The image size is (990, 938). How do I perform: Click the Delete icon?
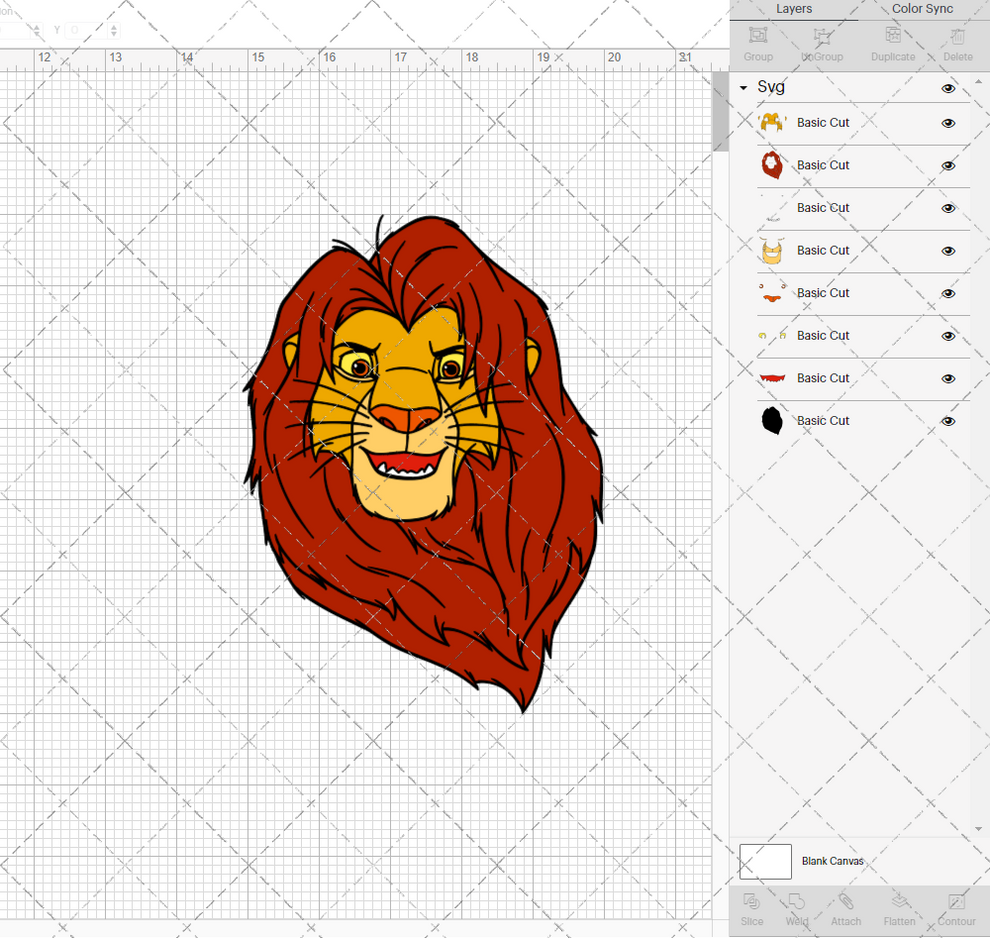click(956, 41)
